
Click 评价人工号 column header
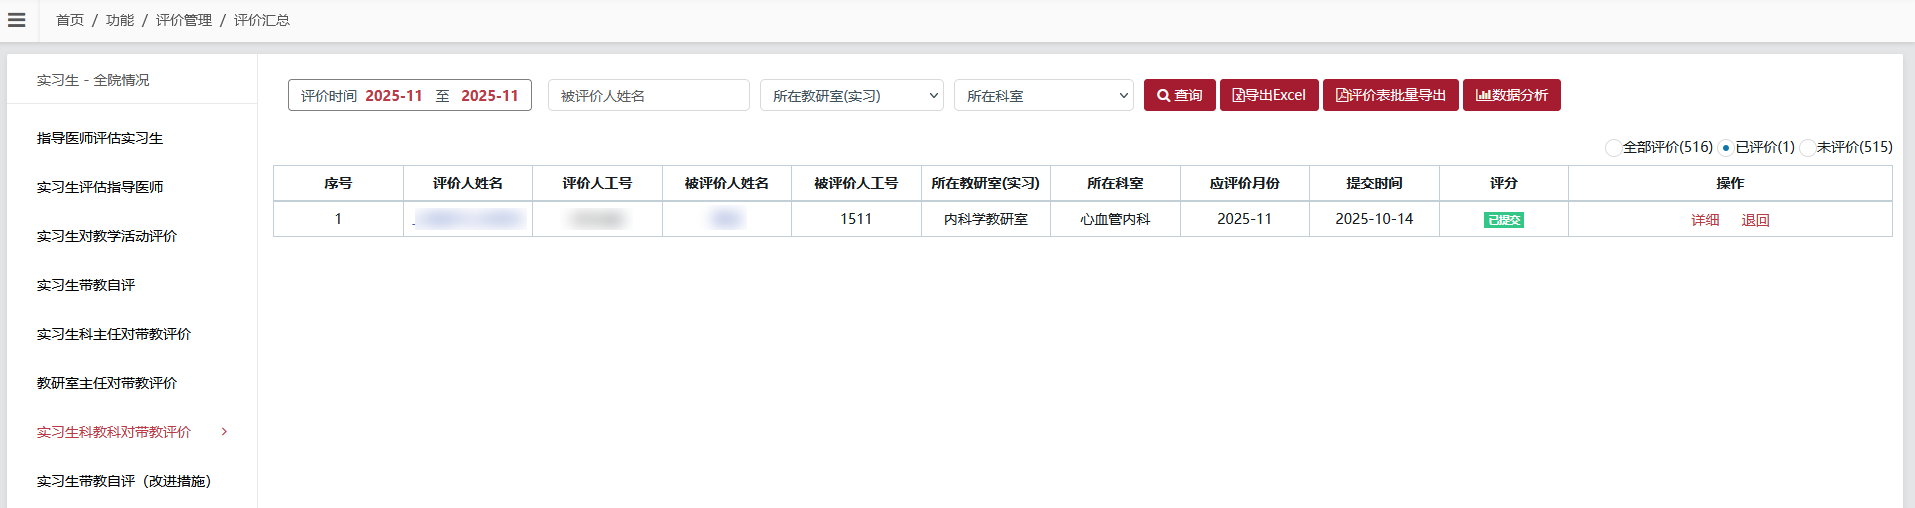(x=597, y=183)
